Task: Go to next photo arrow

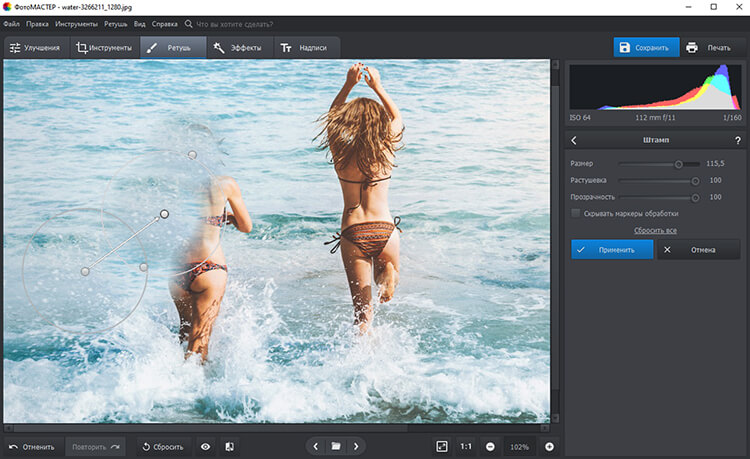Action: 356,447
